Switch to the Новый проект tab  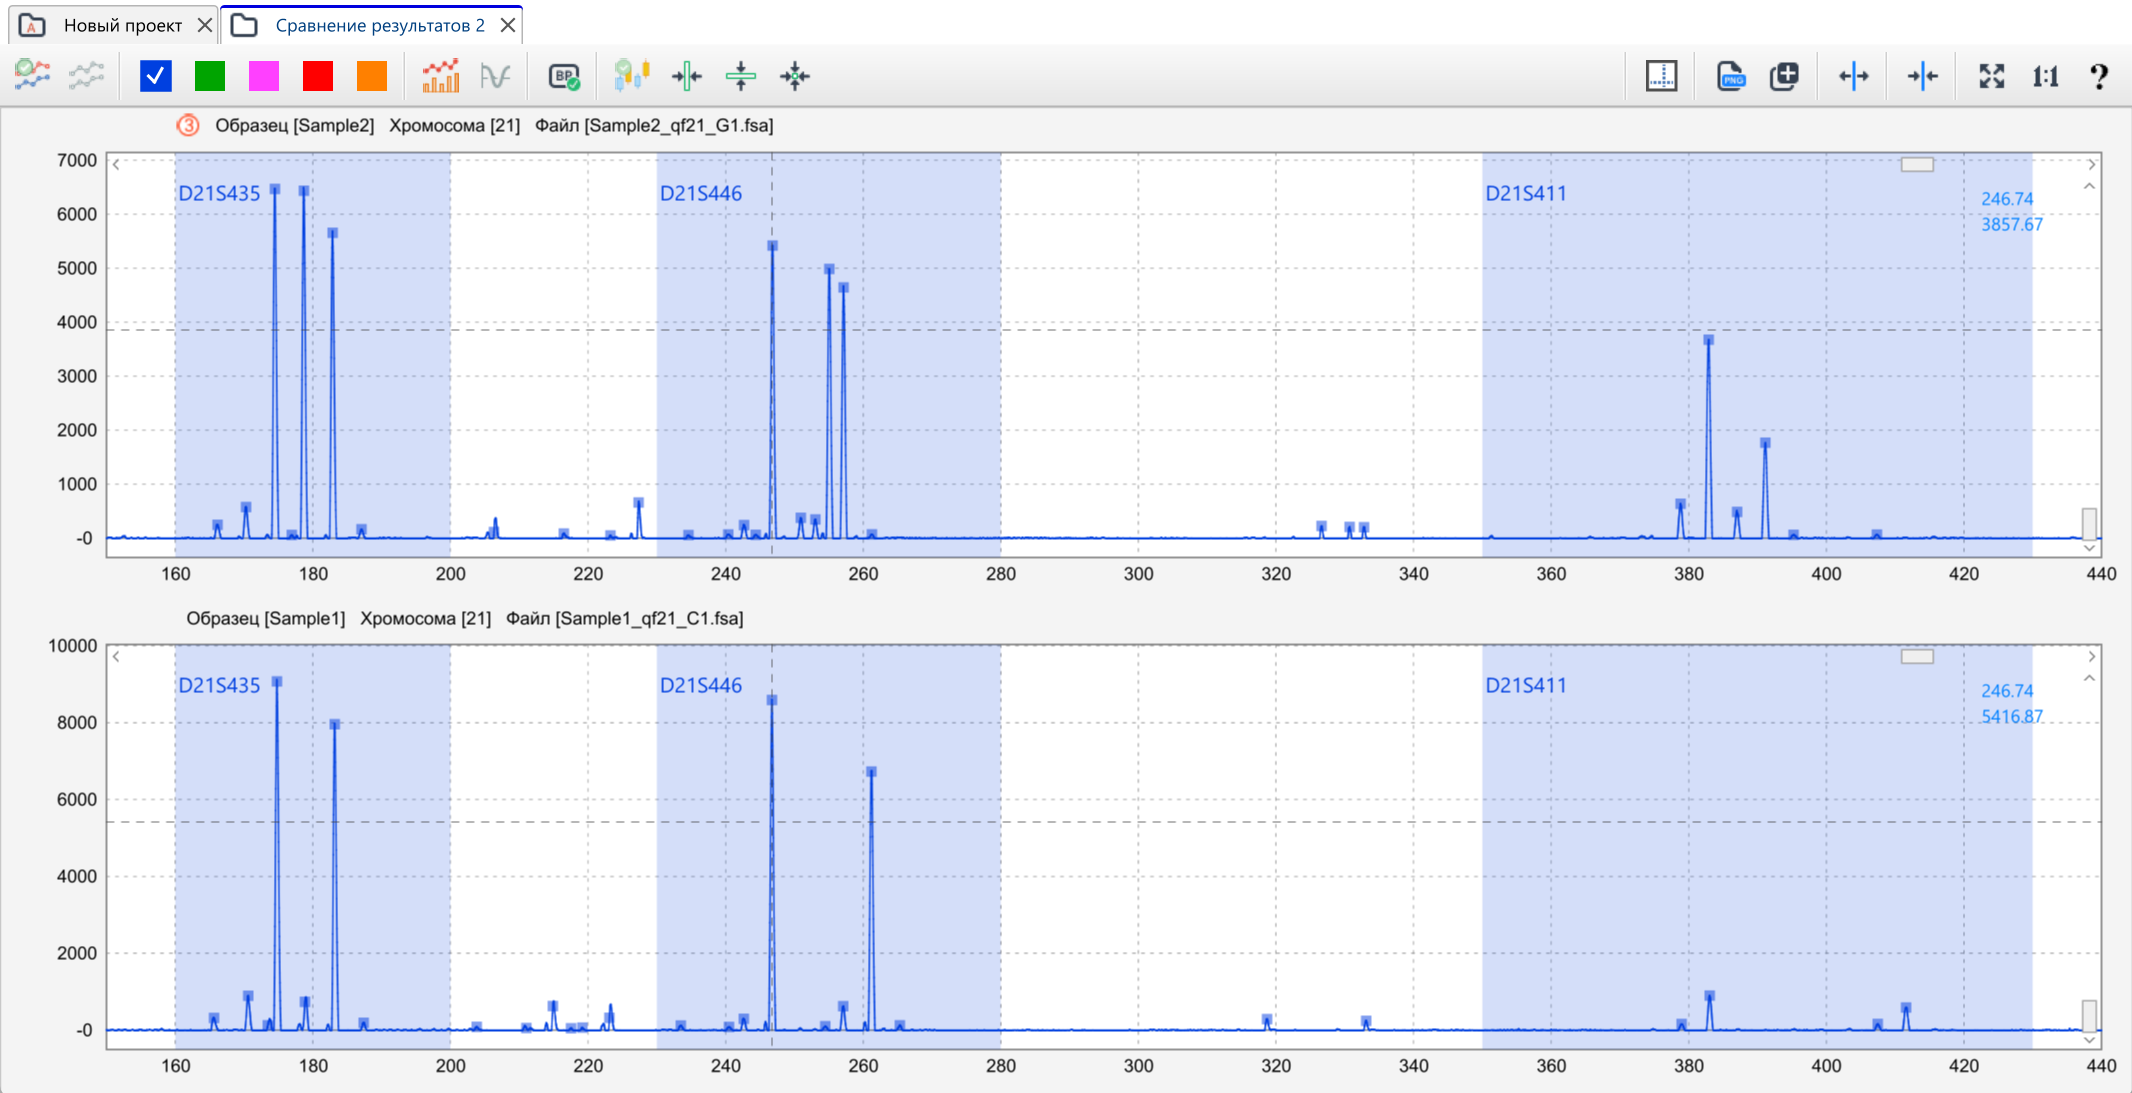tap(122, 25)
